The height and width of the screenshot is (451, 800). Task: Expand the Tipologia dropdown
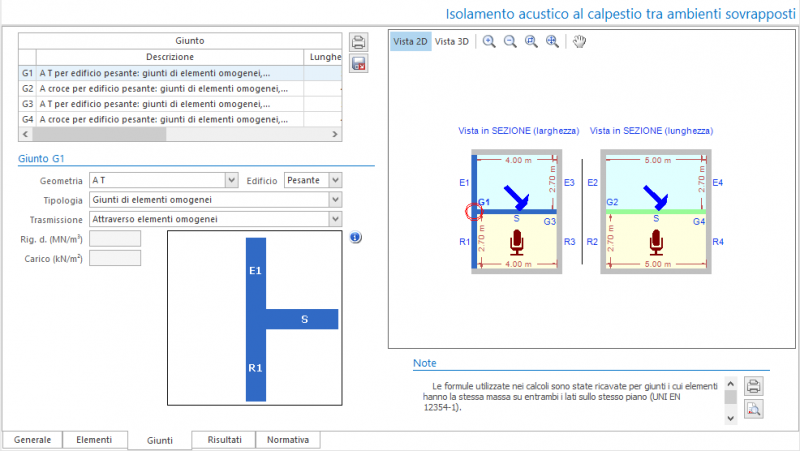coord(335,199)
